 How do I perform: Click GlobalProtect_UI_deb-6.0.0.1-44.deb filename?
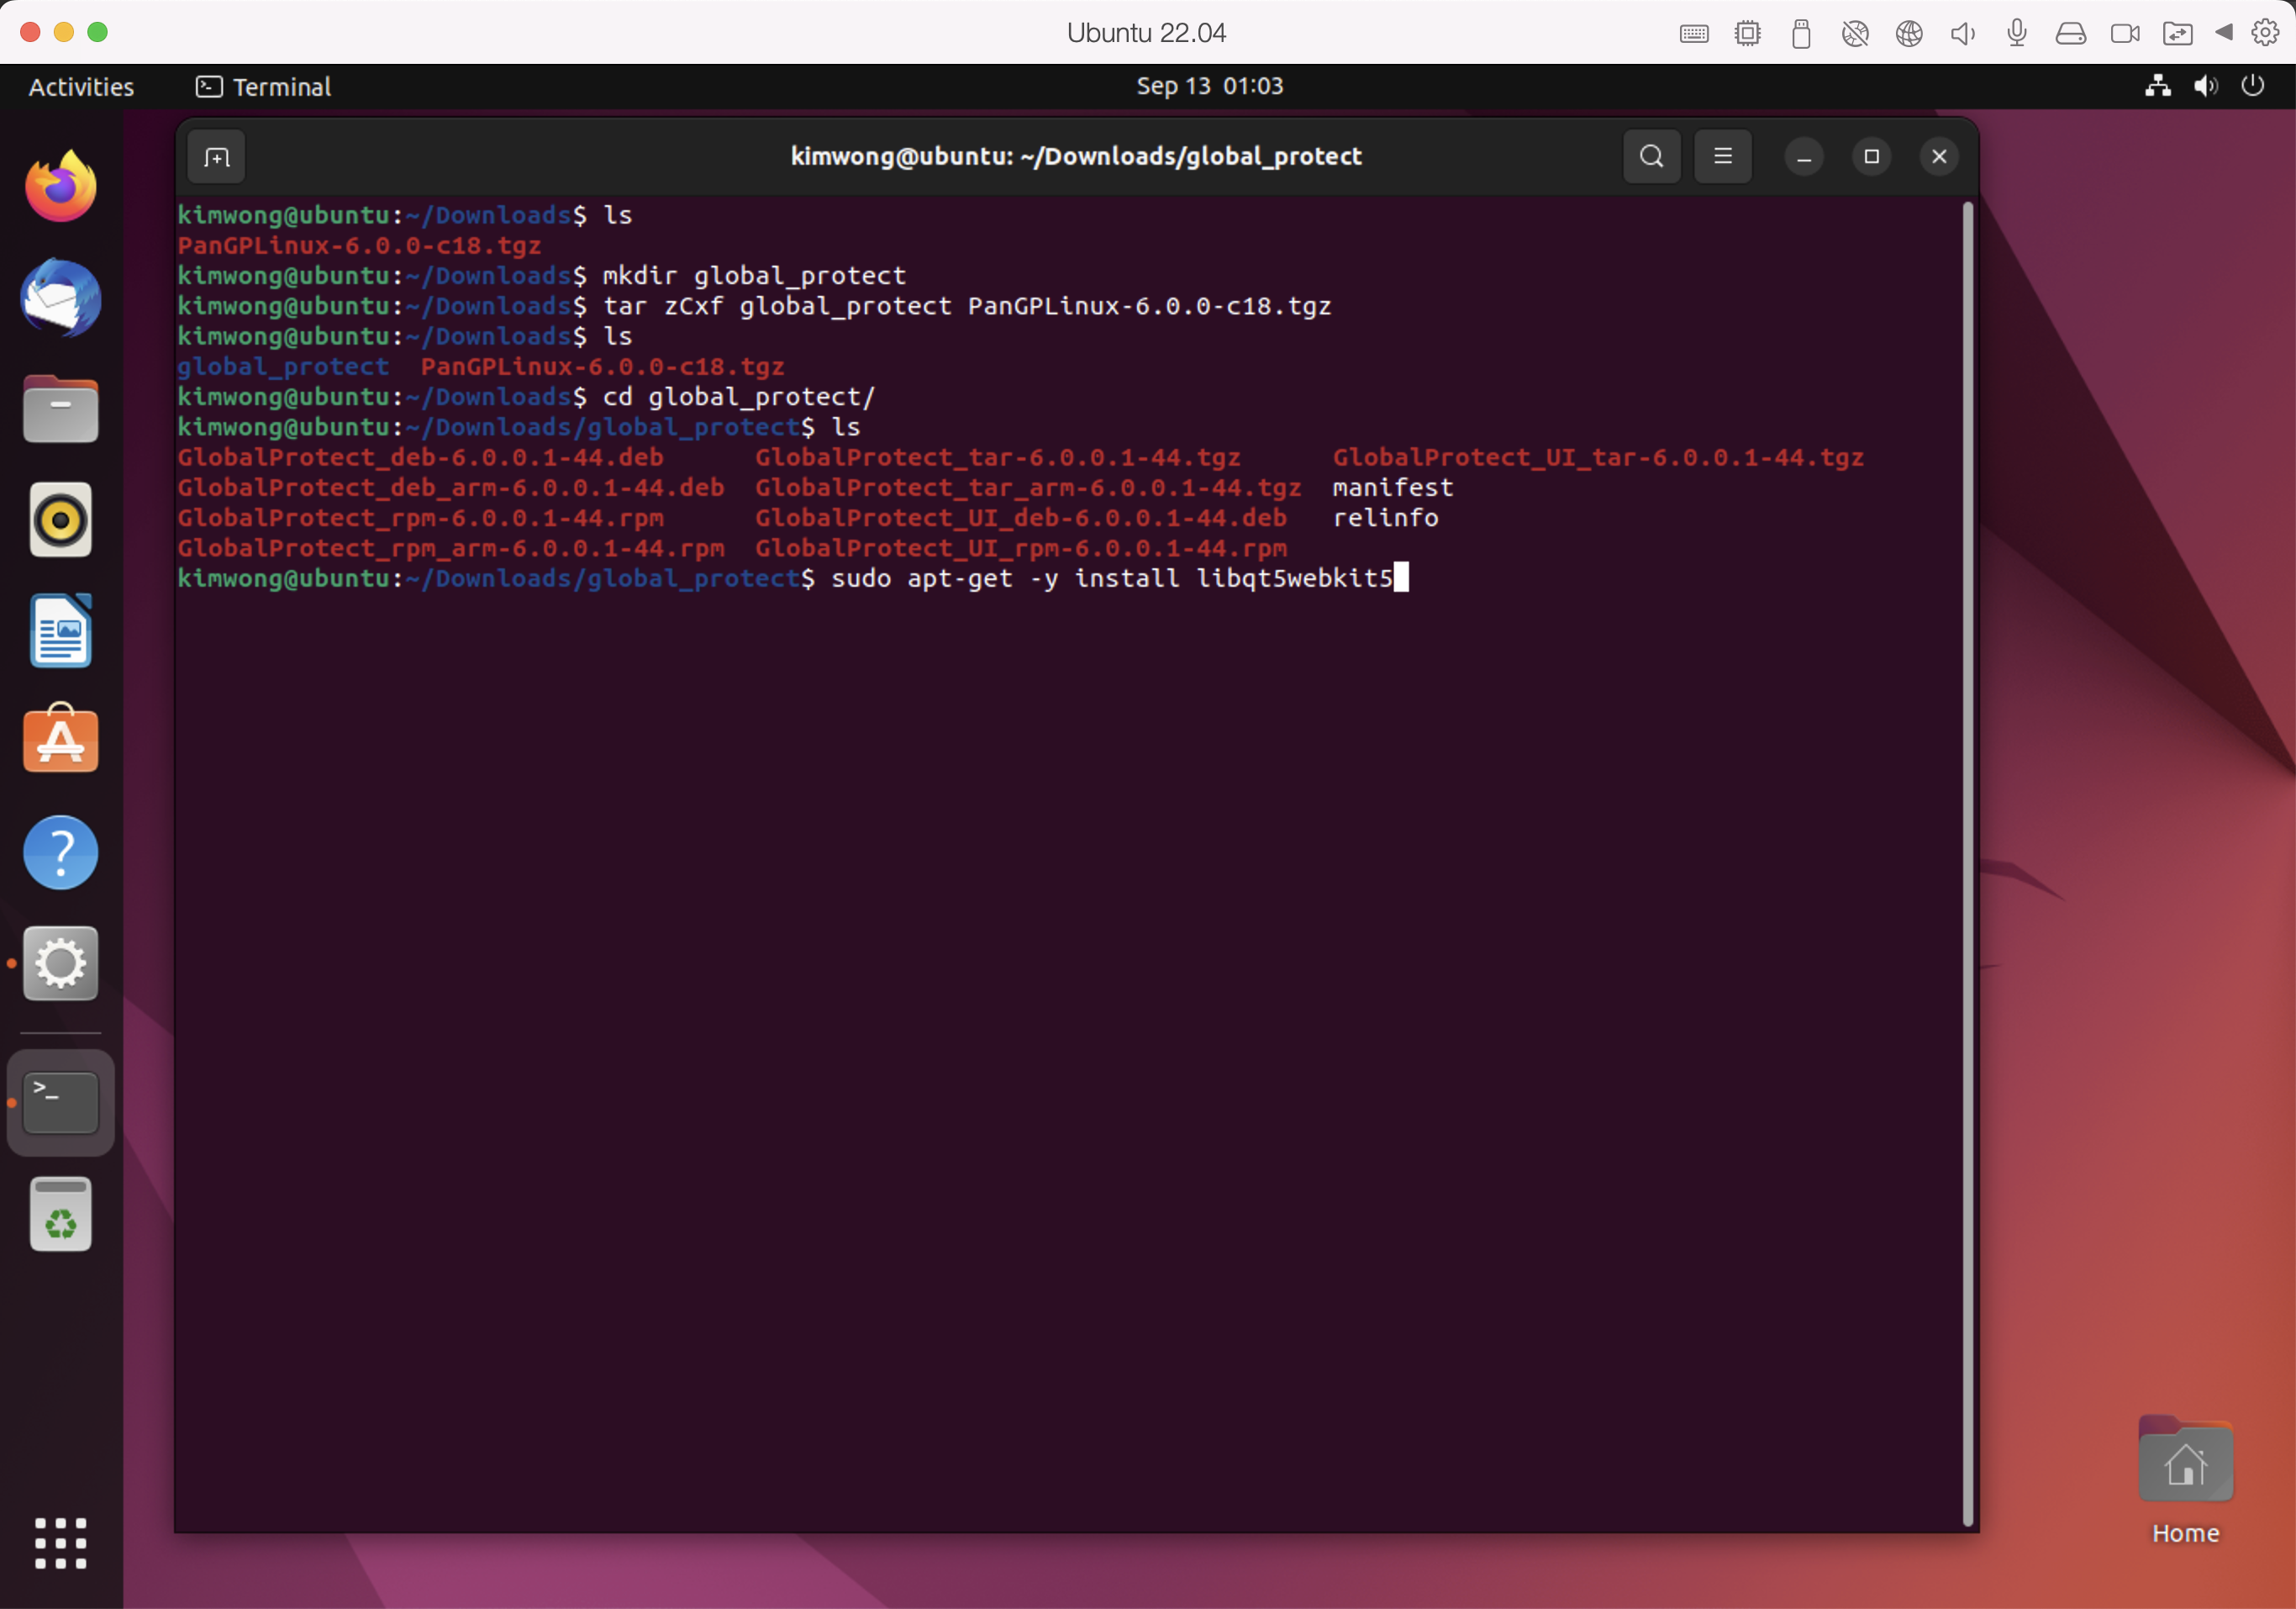(1020, 518)
